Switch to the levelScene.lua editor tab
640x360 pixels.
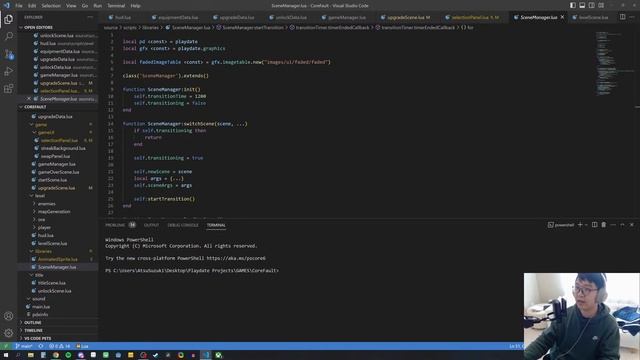[x=593, y=17]
